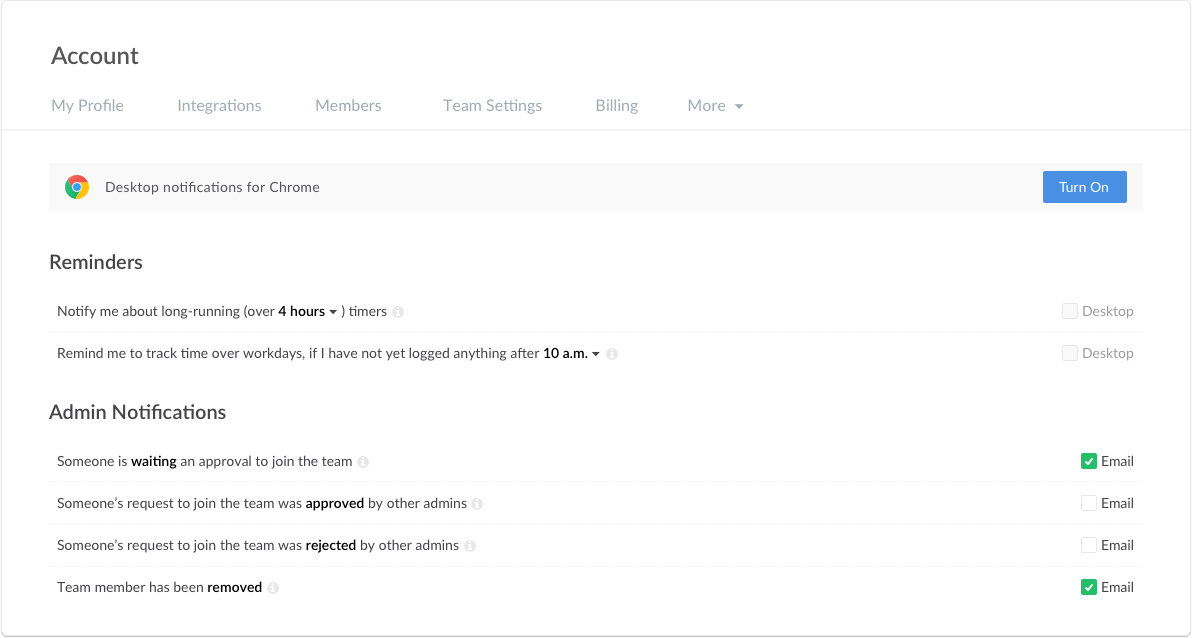Click the Admin Notifications heading
The height and width of the screenshot is (638, 1192).
(138, 411)
